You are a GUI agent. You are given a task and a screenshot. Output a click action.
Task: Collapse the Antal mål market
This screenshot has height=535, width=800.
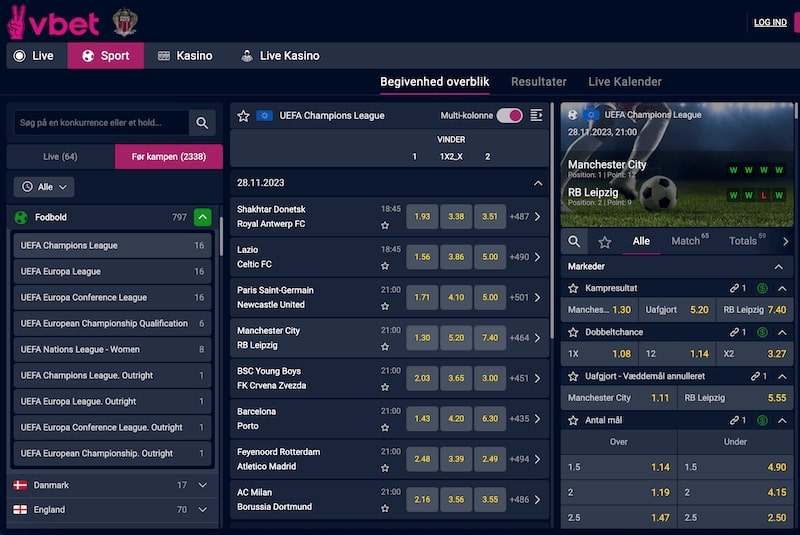pos(782,421)
